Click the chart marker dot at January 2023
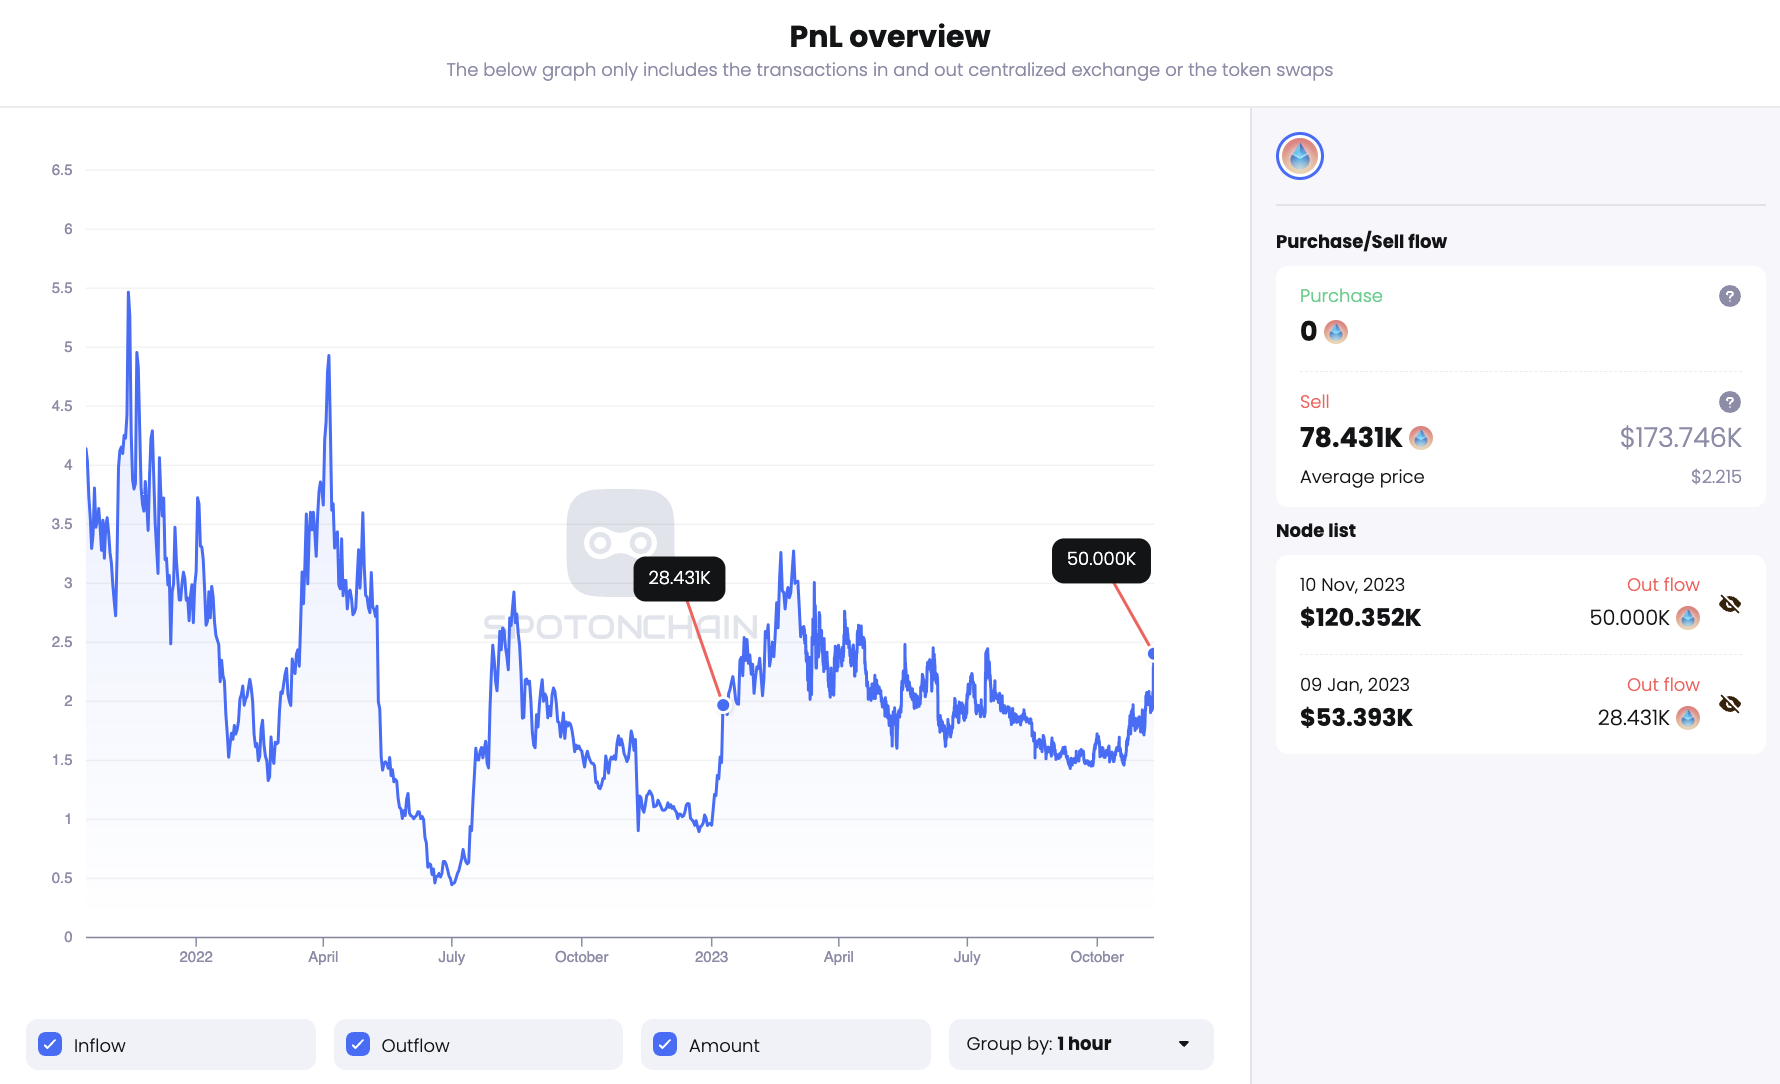Viewport: 1780px width, 1084px height. [723, 705]
